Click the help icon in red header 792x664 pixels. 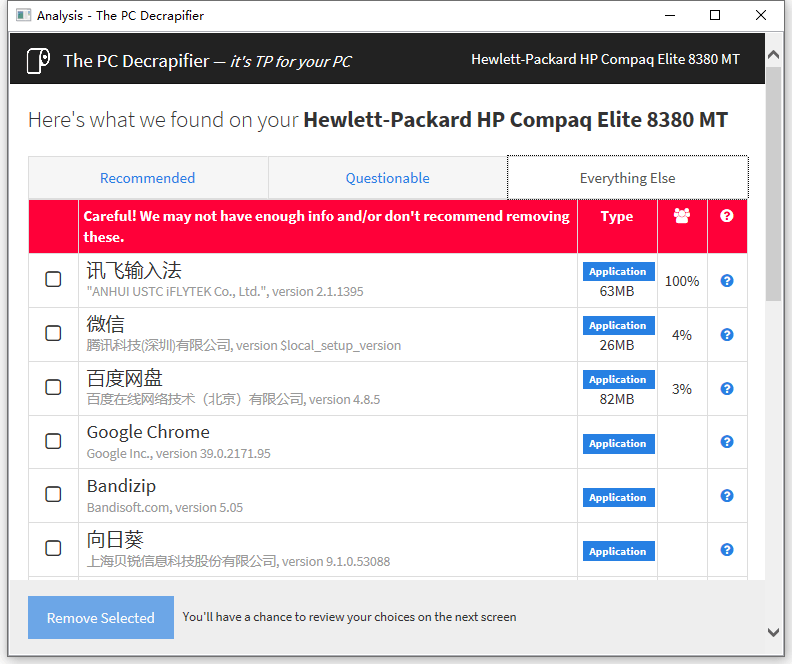click(727, 216)
